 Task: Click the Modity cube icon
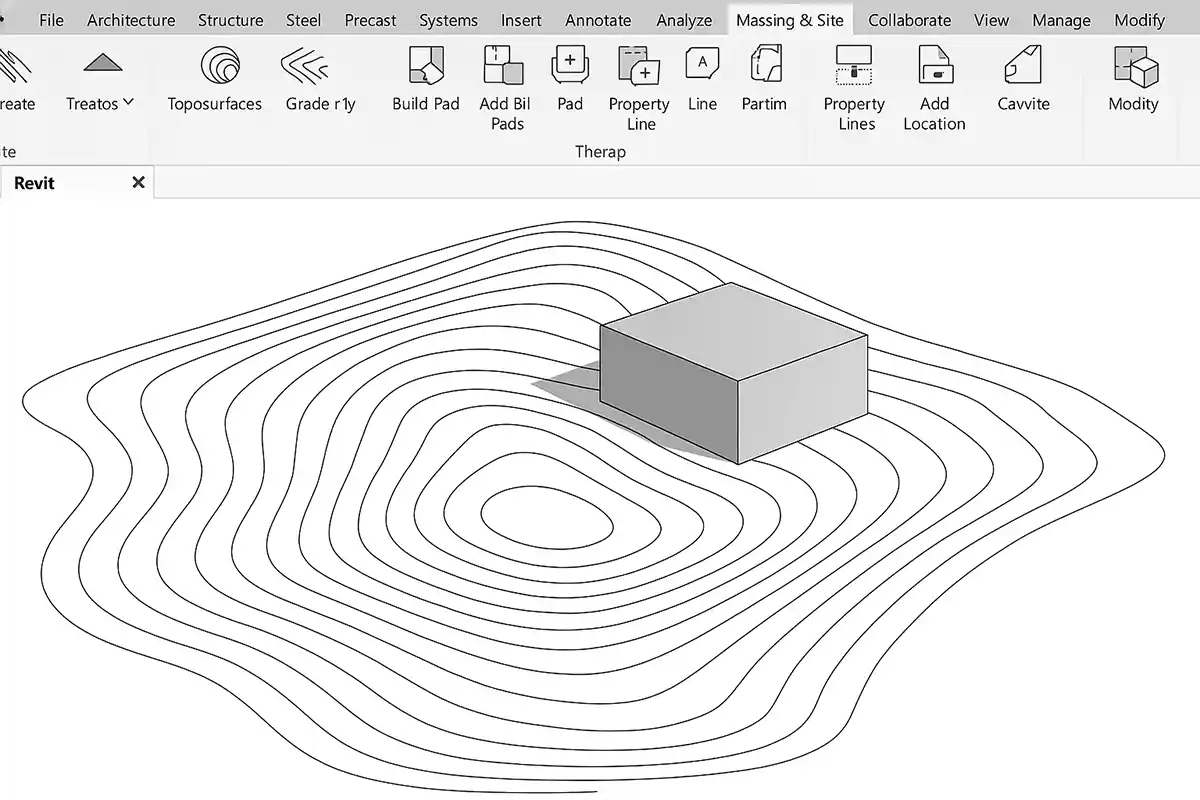point(1134,68)
